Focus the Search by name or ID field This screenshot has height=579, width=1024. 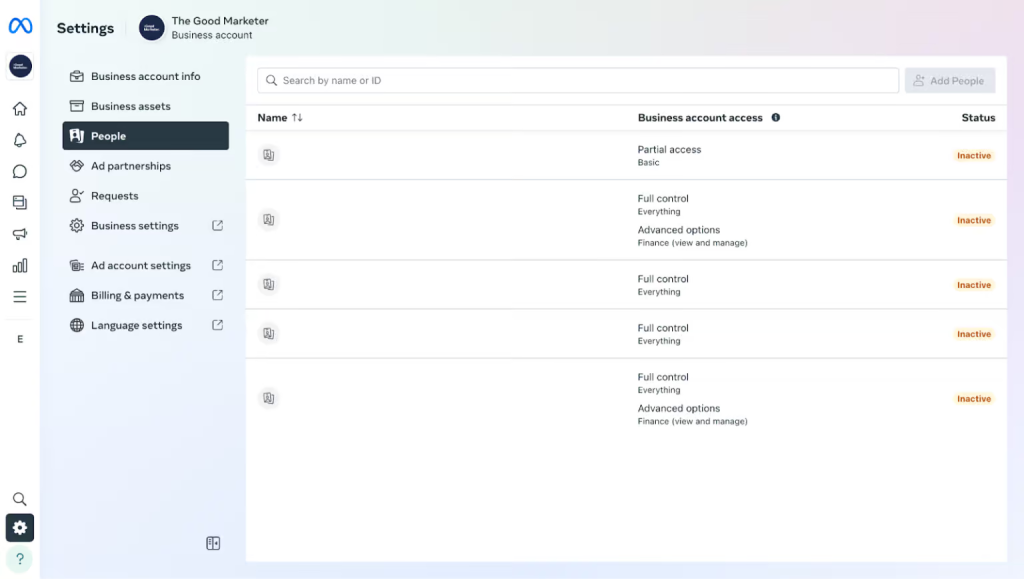pos(580,81)
